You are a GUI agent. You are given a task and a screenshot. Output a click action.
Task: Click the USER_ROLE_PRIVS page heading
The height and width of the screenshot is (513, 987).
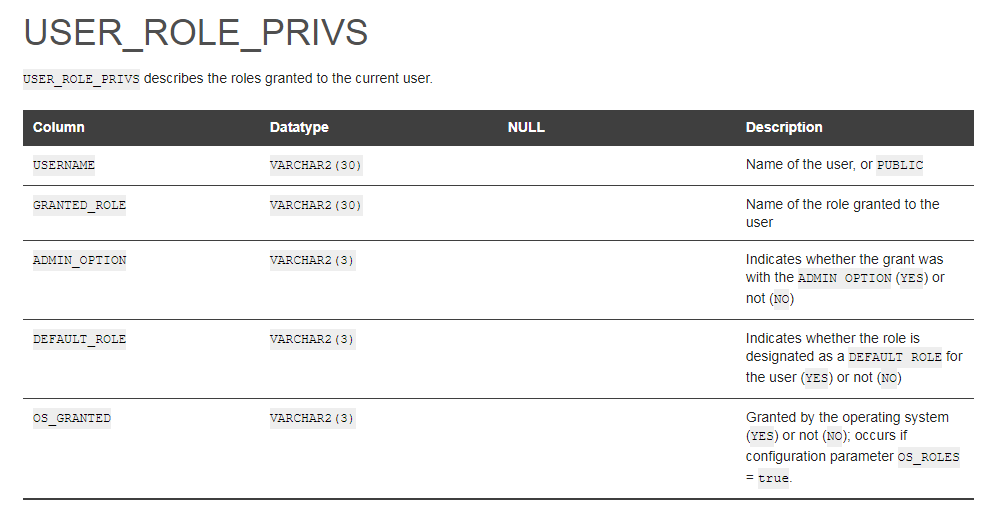[196, 33]
